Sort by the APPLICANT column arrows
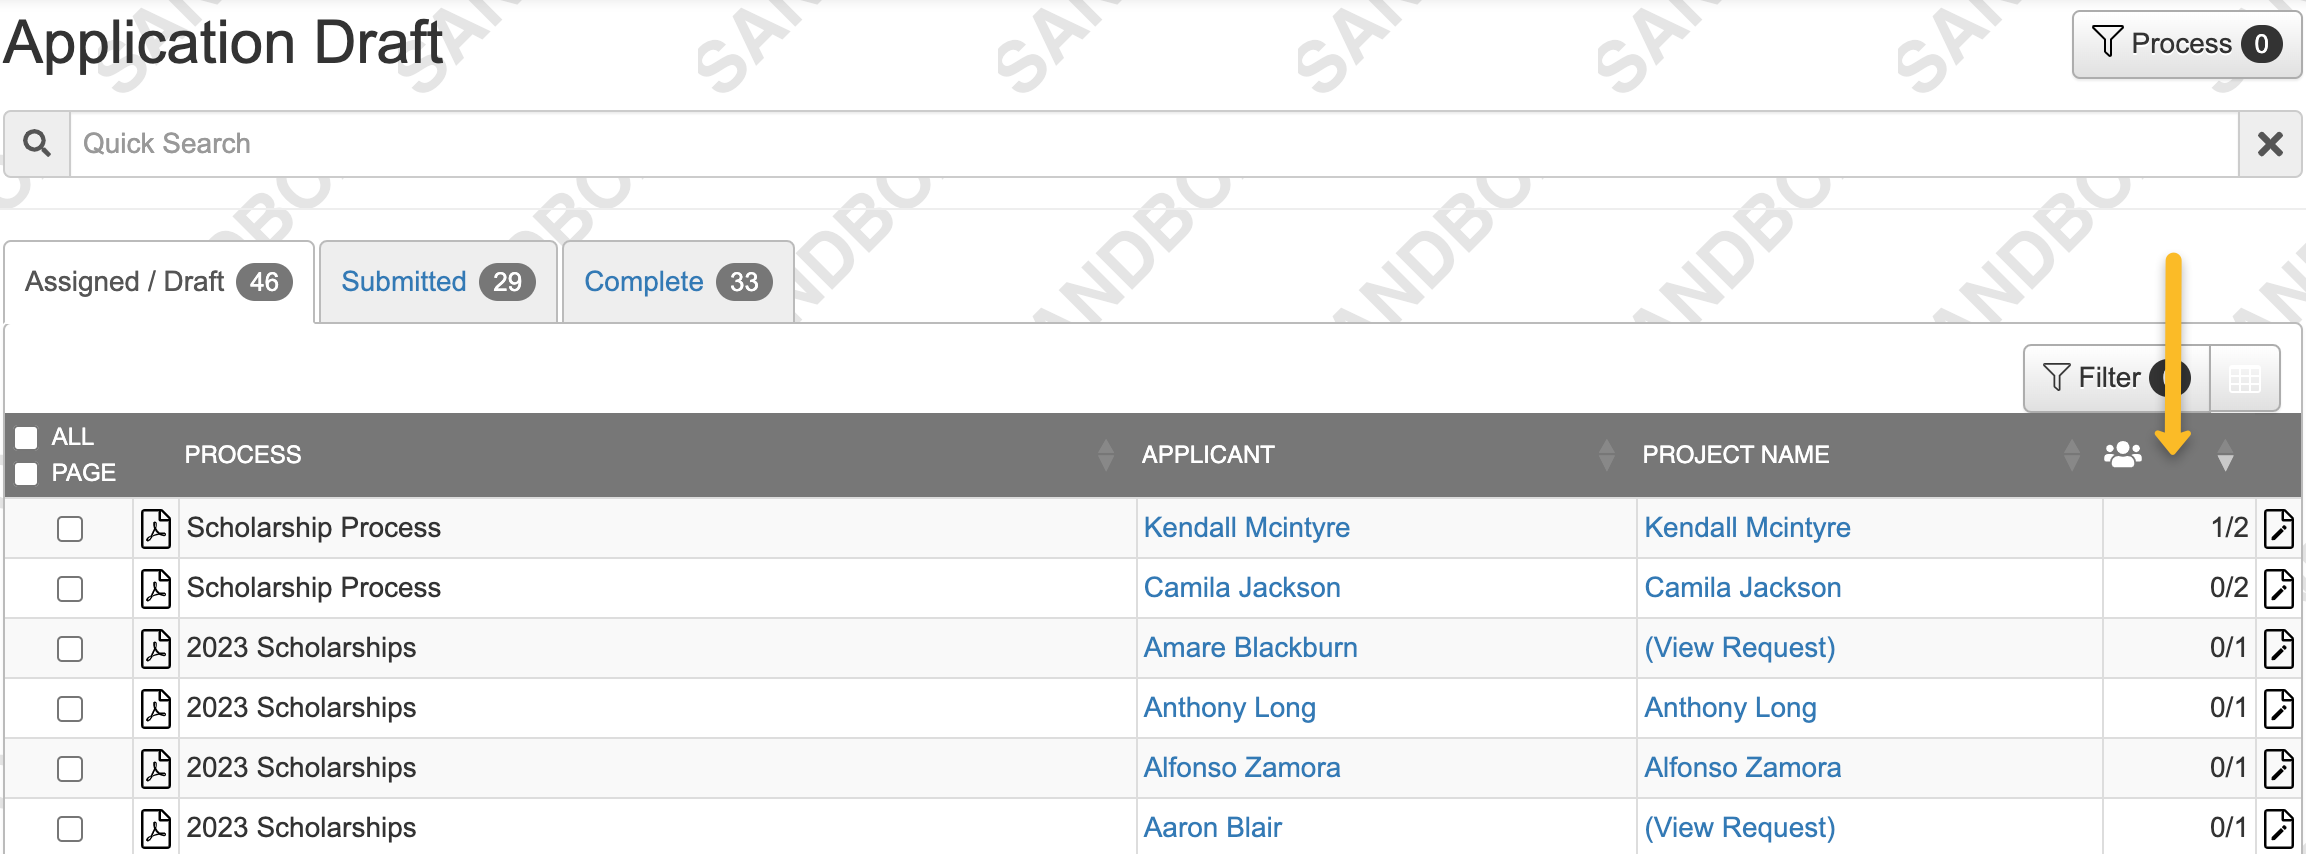Image resolution: width=2306 pixels, height=854 pixels. 1606,455
